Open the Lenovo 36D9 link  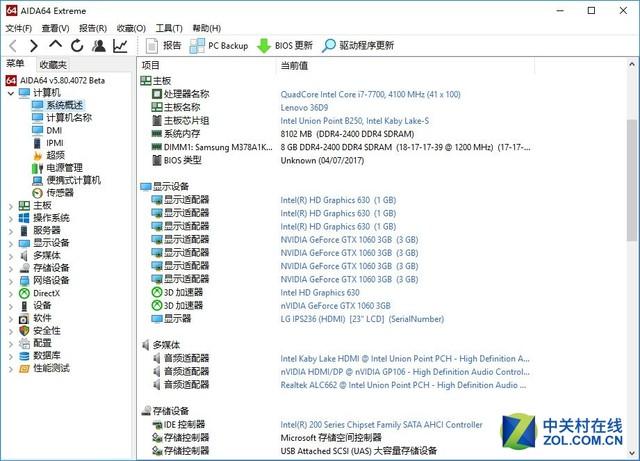[x=304, y=108]
